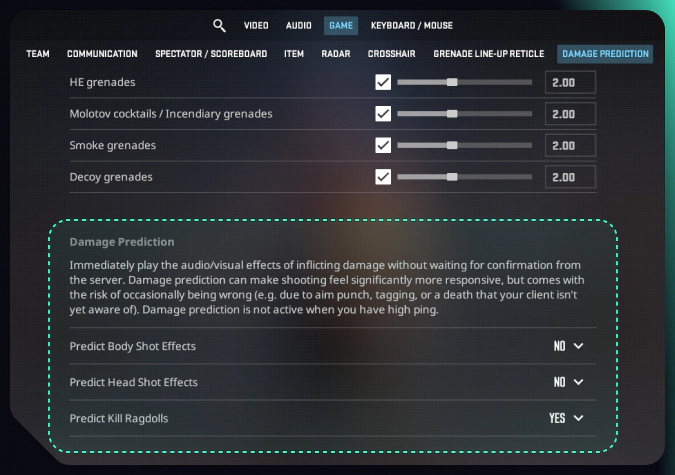Switch to the Video settings tab

tap(256, 26)
